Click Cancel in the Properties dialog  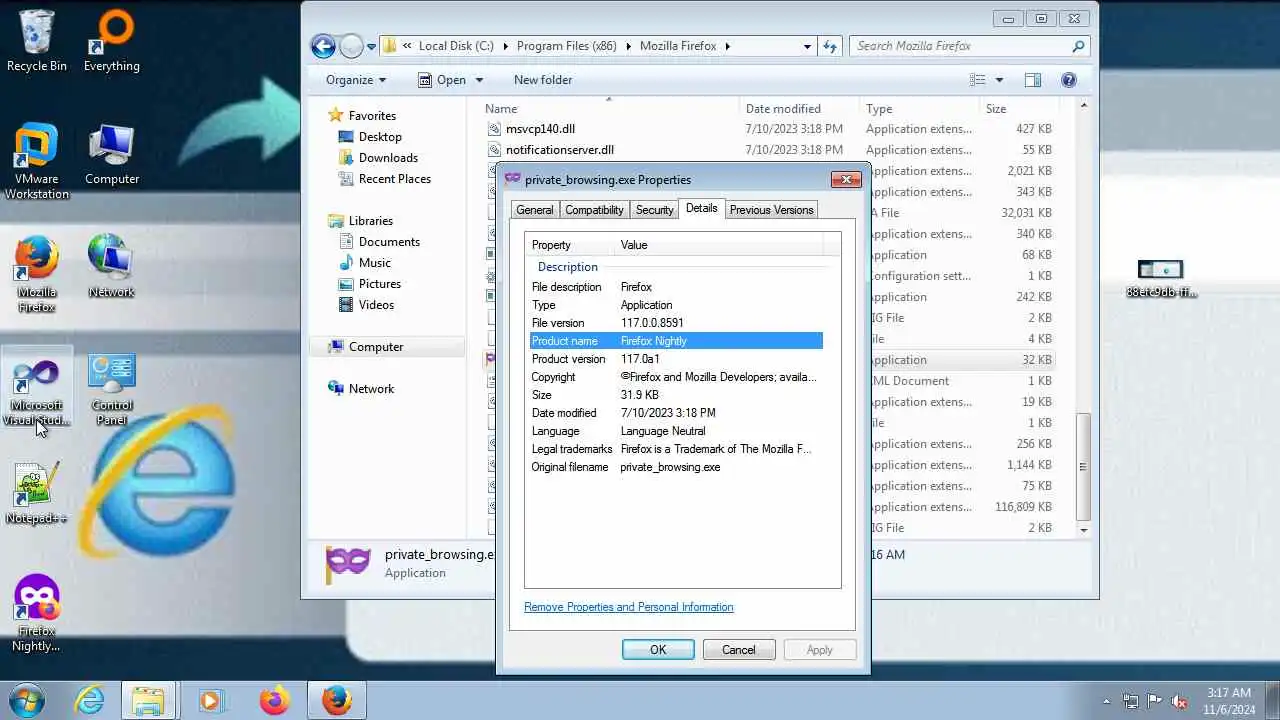pyautogui.click(x=739, y=650)
